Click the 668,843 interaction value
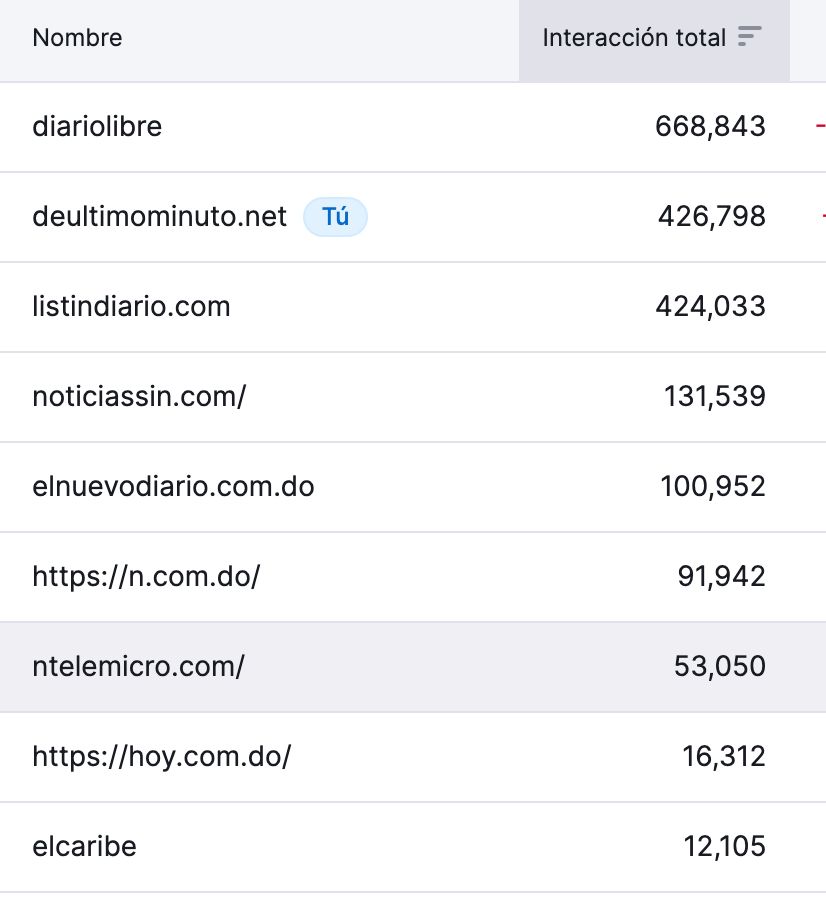This screenshot has height=898, width=826. pos(710,126)
